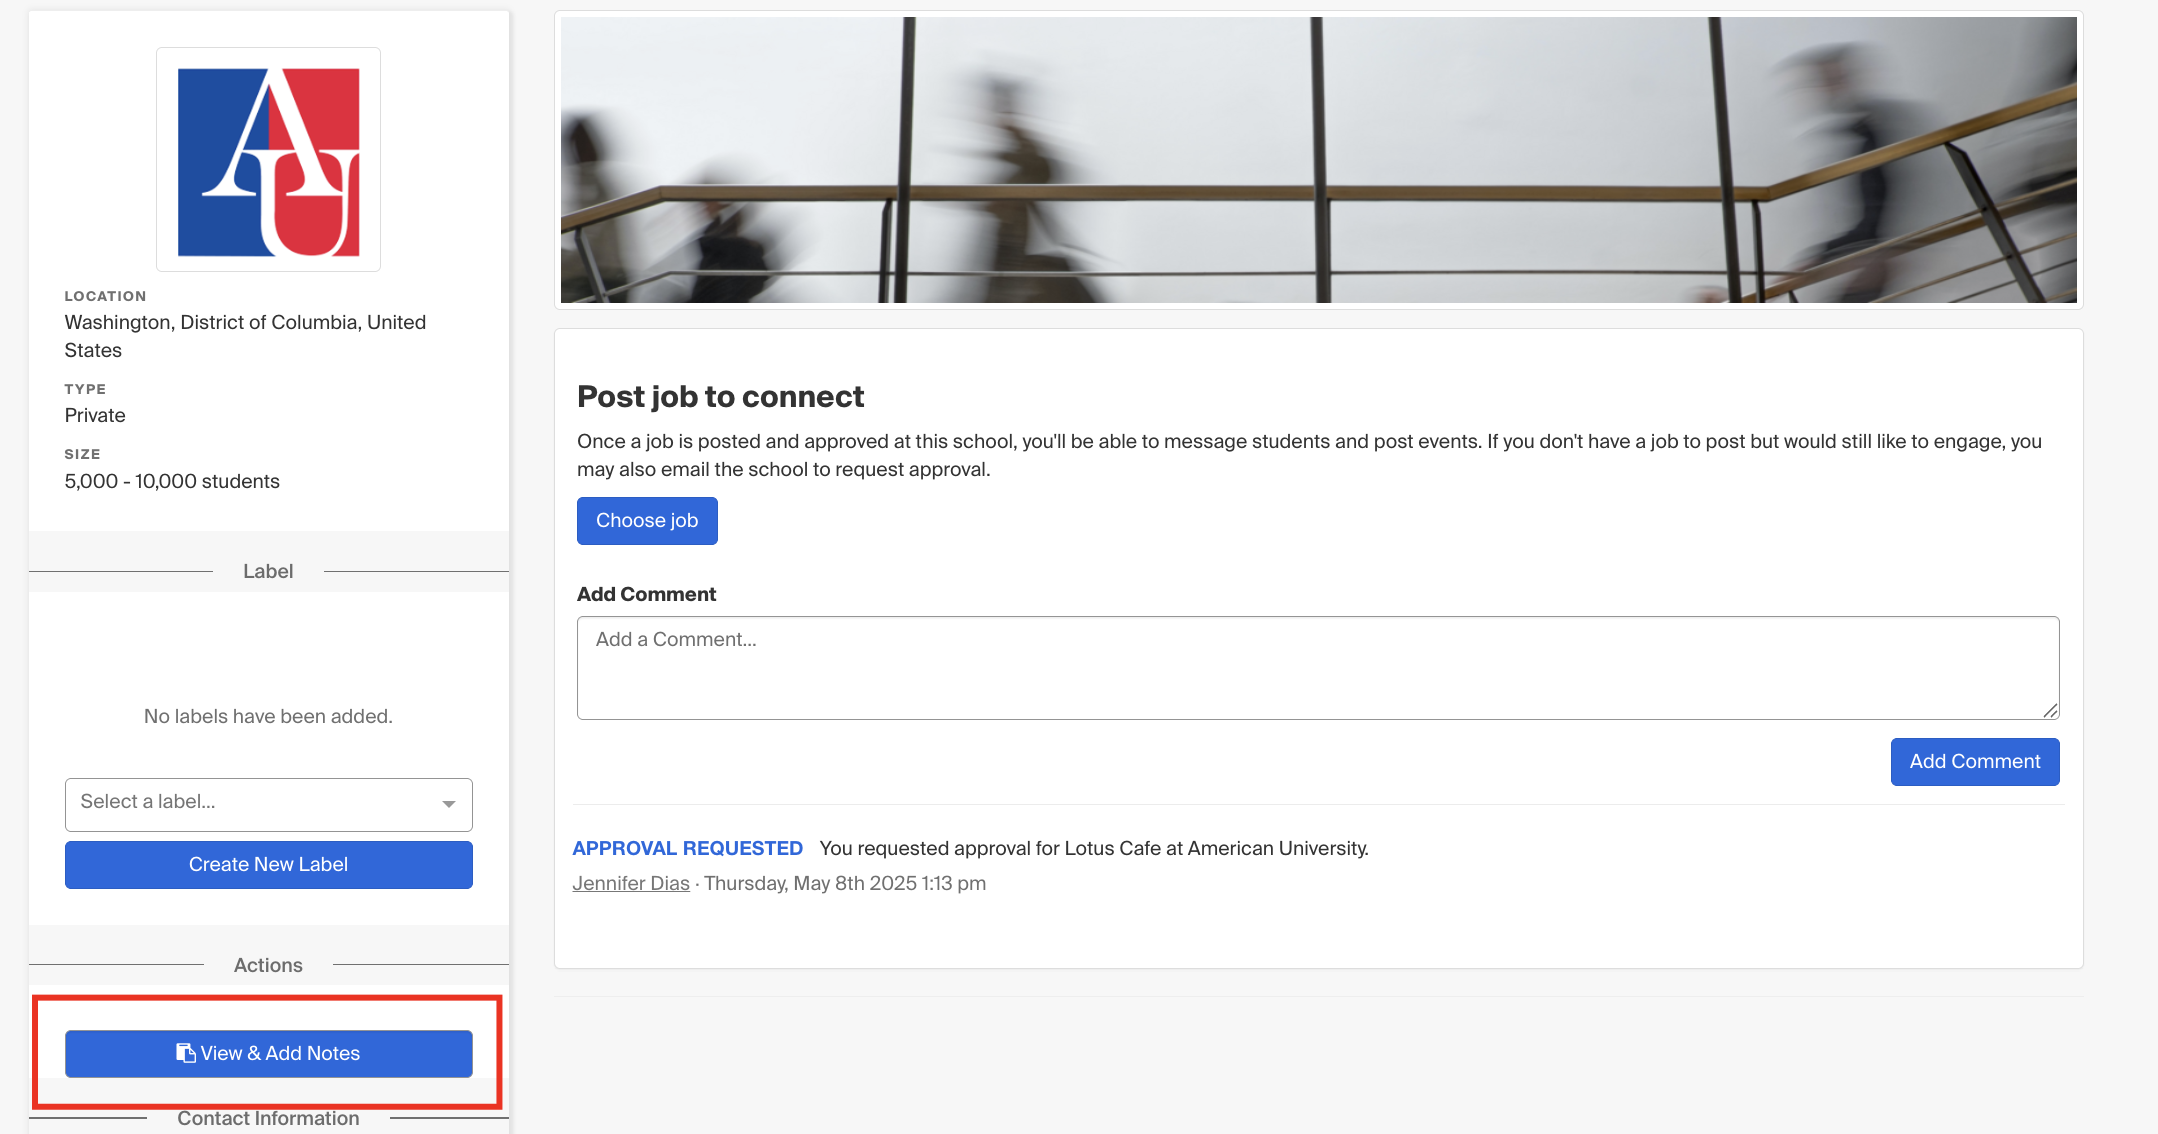The height and width of the screenshot is (1134, 2158).
Task: Click the Label section heading
Action: 268,571
